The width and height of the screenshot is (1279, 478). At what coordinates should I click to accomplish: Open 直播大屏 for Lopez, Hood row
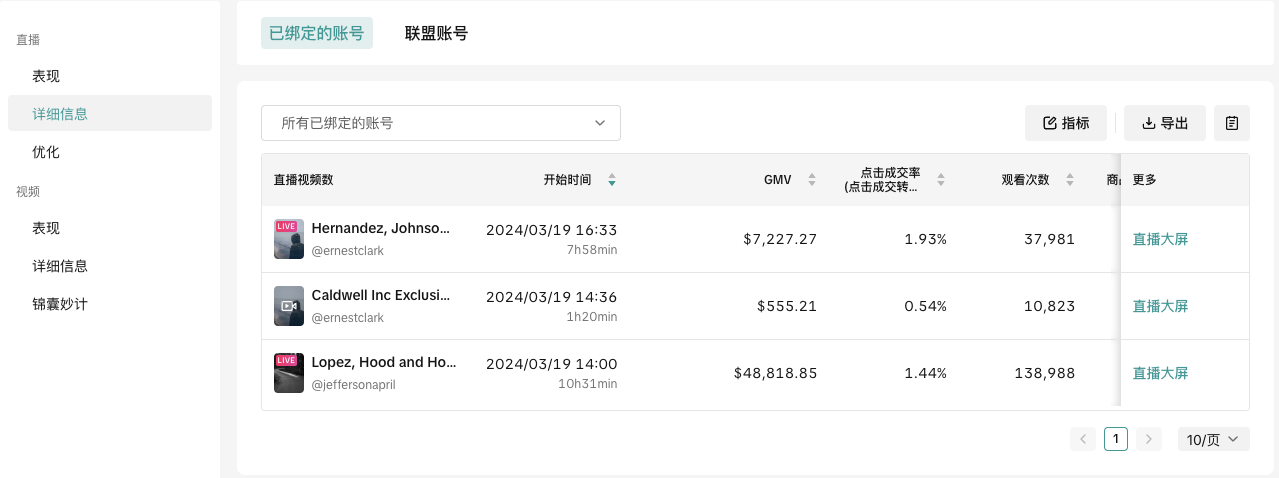point(1160,373)
